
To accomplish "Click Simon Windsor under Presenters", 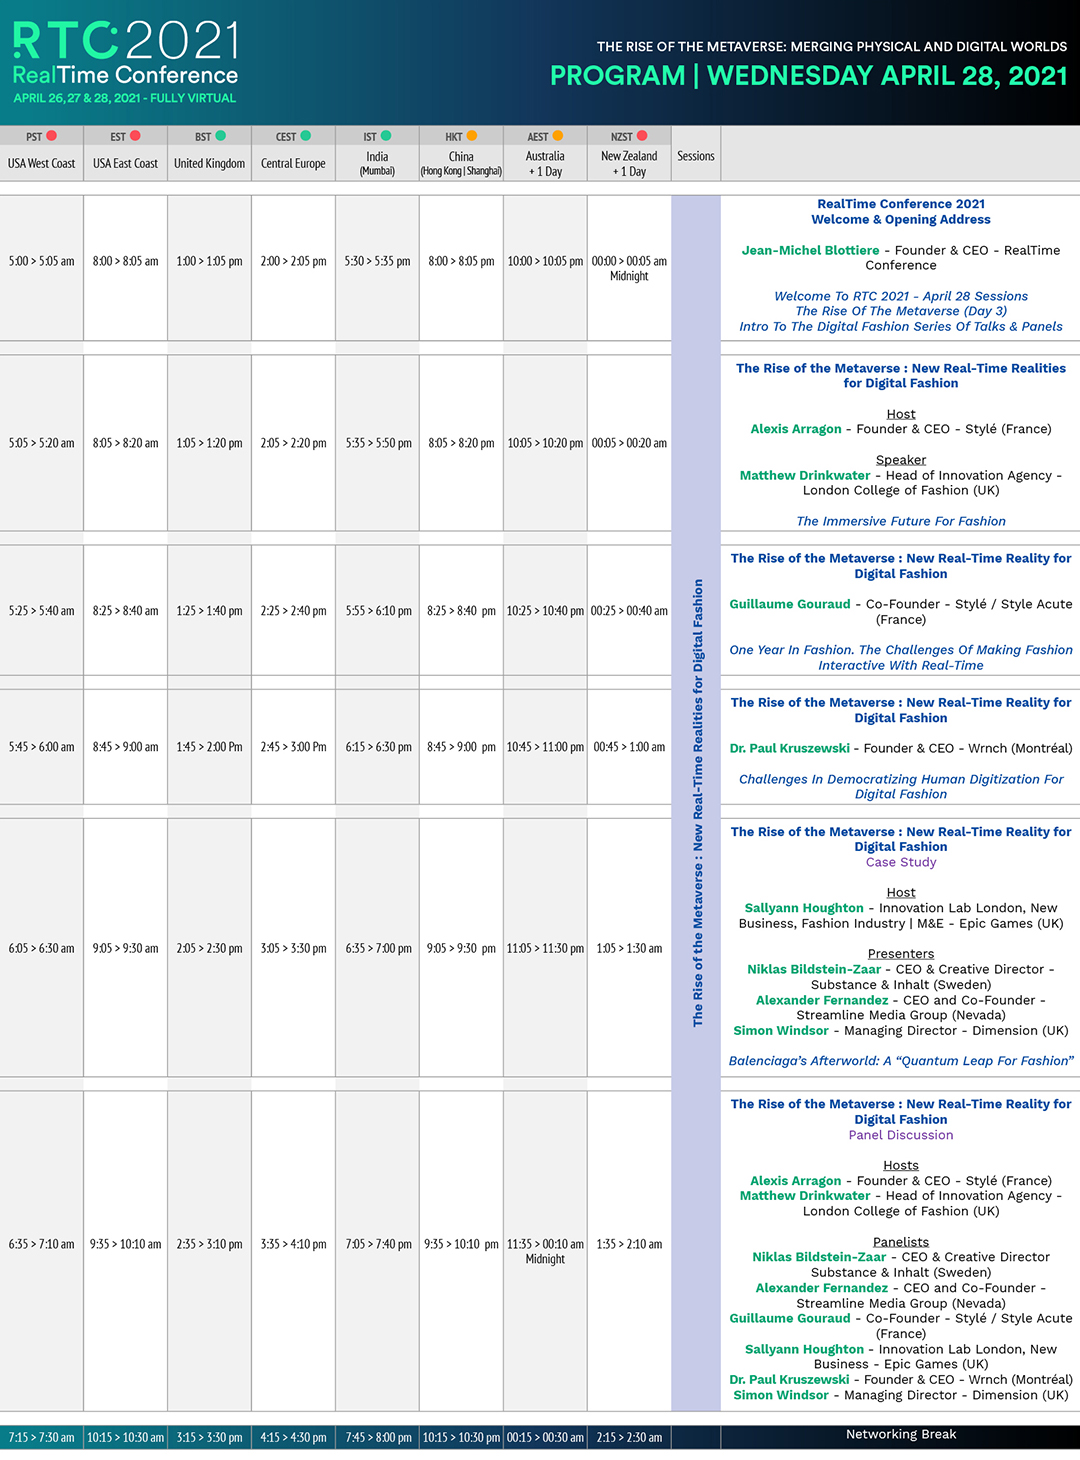I will pyautogui.click(x=781, y=1031).
